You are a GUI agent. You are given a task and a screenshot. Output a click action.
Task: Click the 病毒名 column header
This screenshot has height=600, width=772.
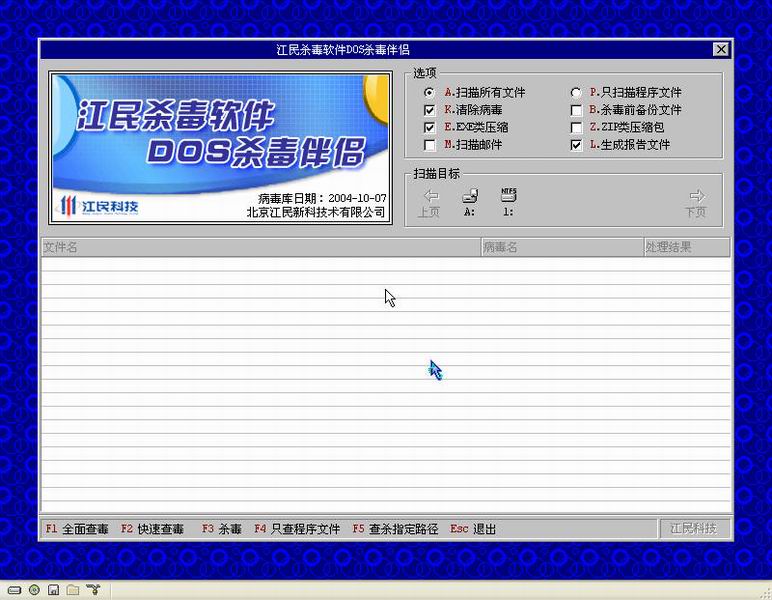click(562, 247)
